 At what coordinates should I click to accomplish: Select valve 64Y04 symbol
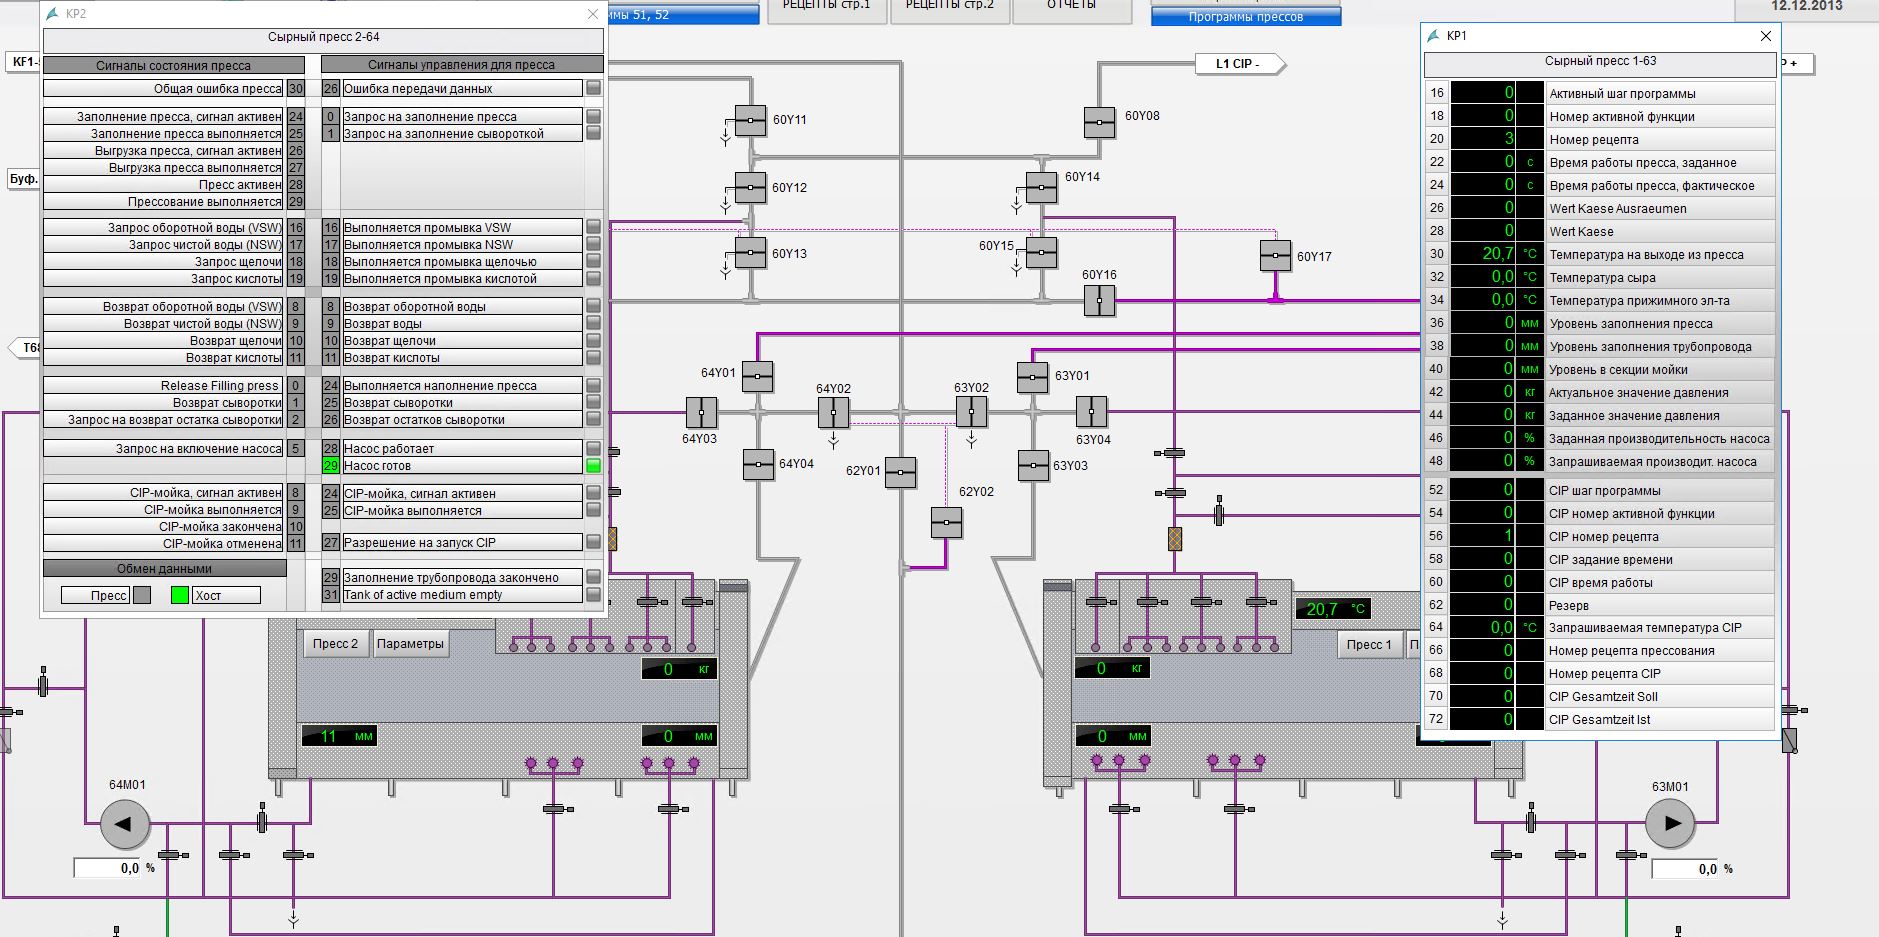click(758, 464)
